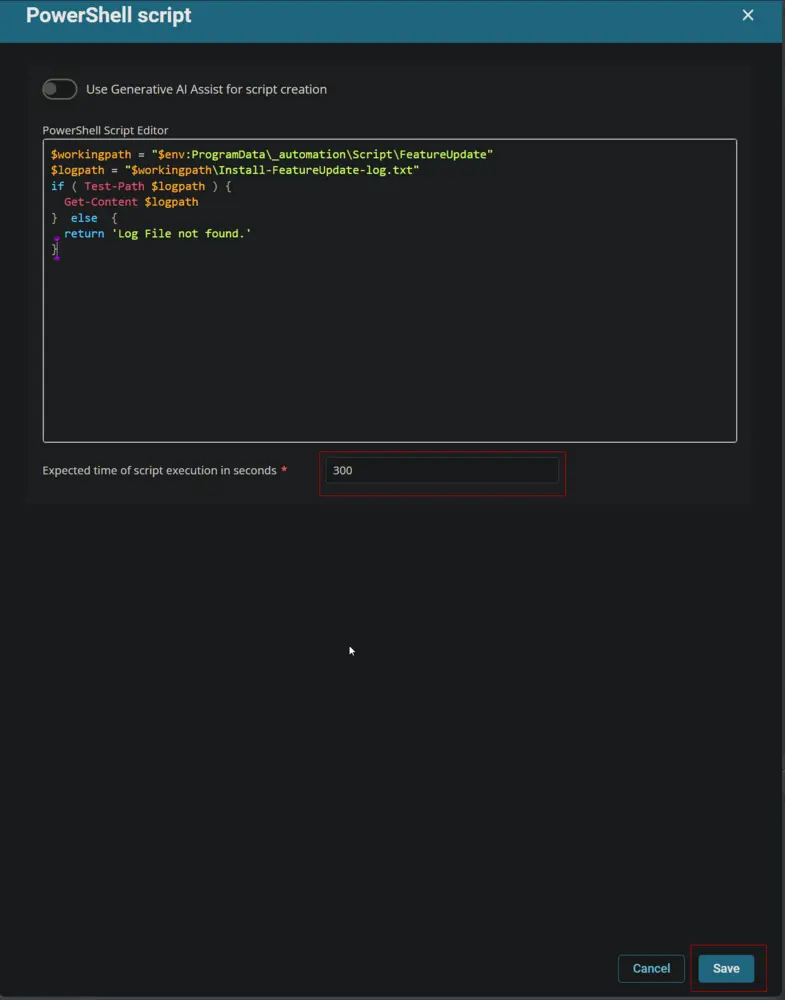Screen dimensions: 785x1000
Task: Click the 'if ( Test-Path $logpath )' line
Action: (x=141, y=186)
